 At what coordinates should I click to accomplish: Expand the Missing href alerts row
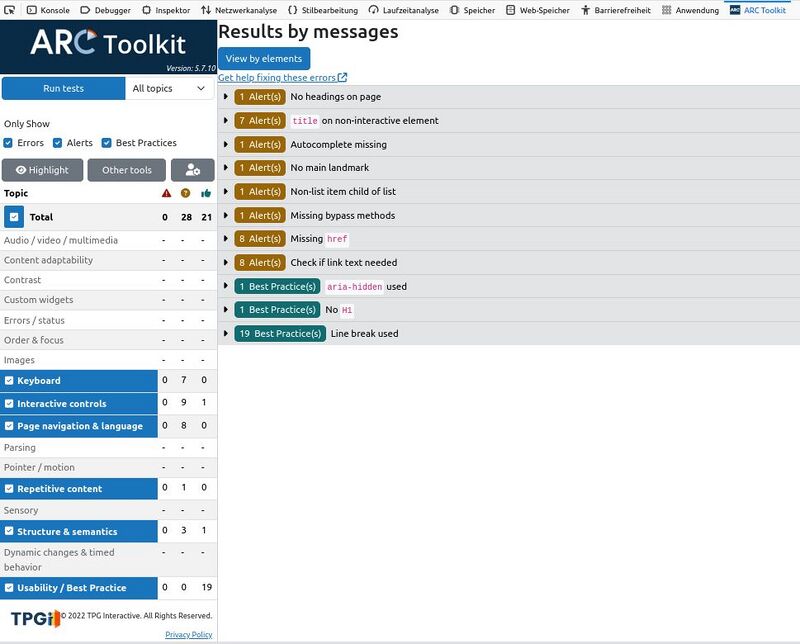pyautogui.click(x=227, y=239)
